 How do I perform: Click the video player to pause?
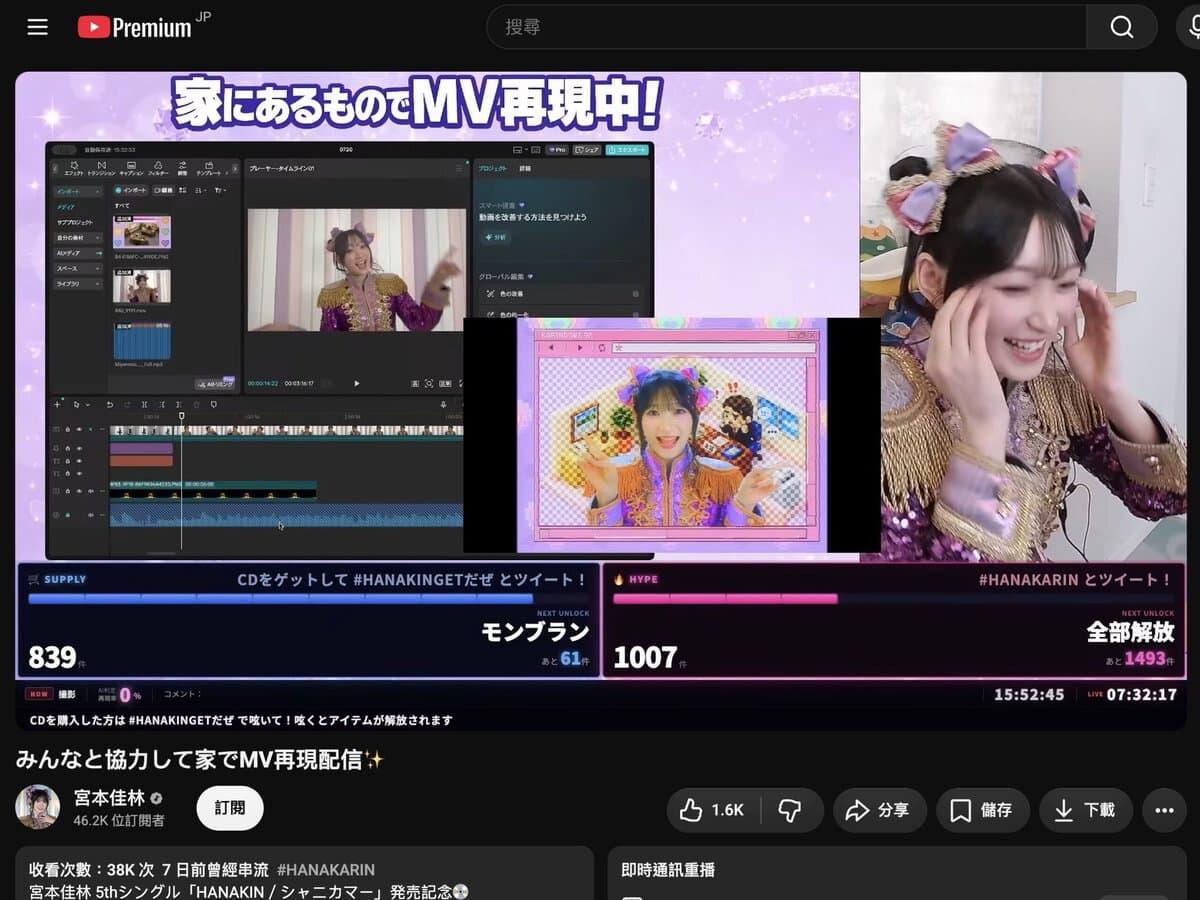point(601,400)
